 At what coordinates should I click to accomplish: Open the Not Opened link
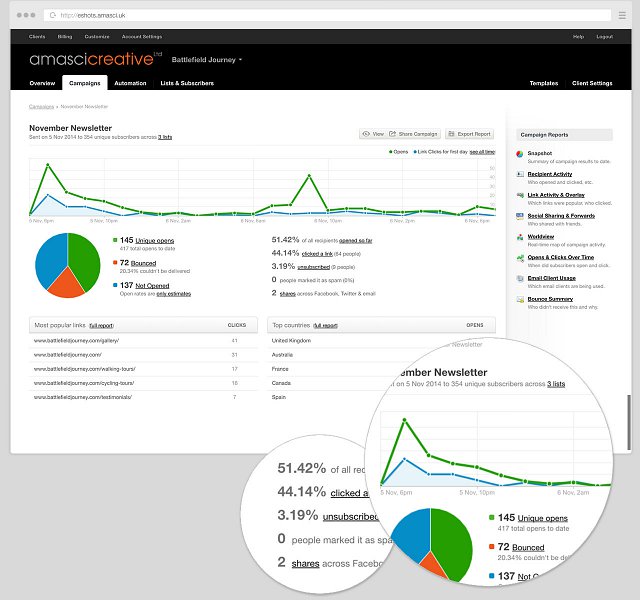[152, 286]
